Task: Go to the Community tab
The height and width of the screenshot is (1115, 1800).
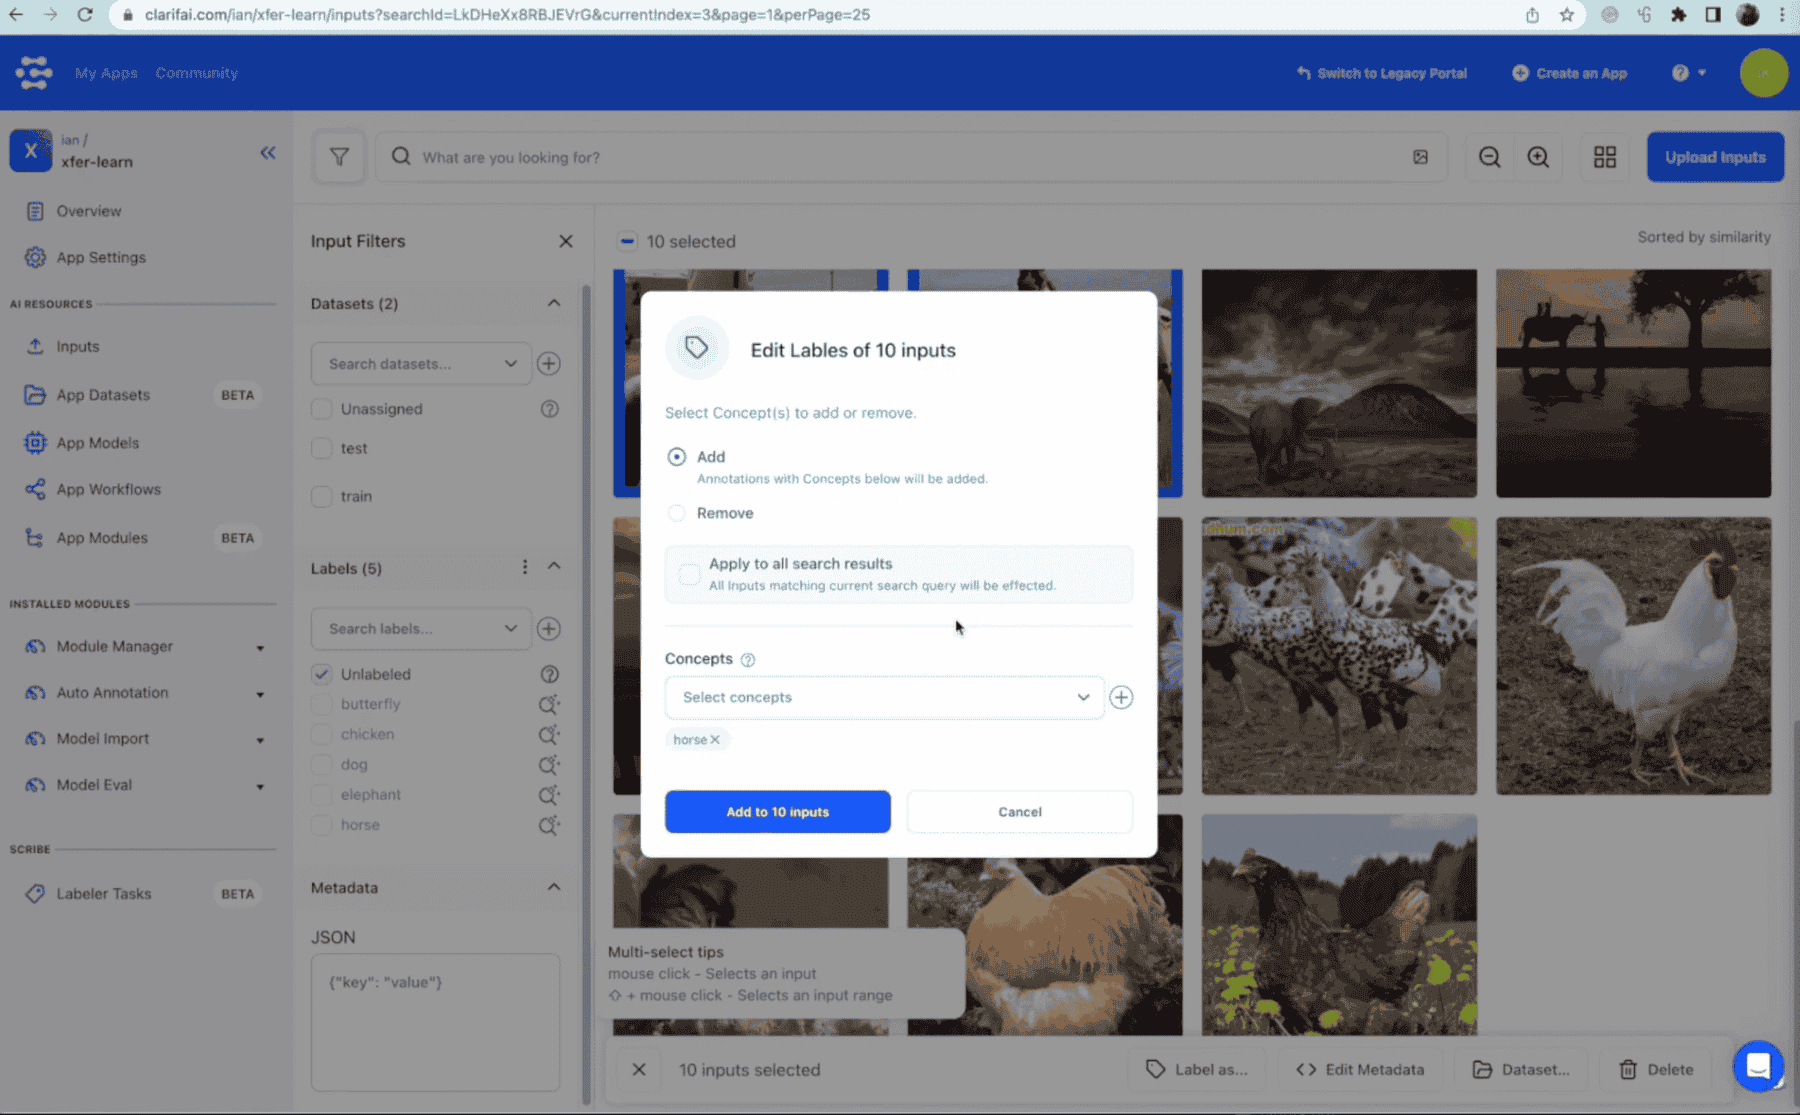Action: (196, 73)
